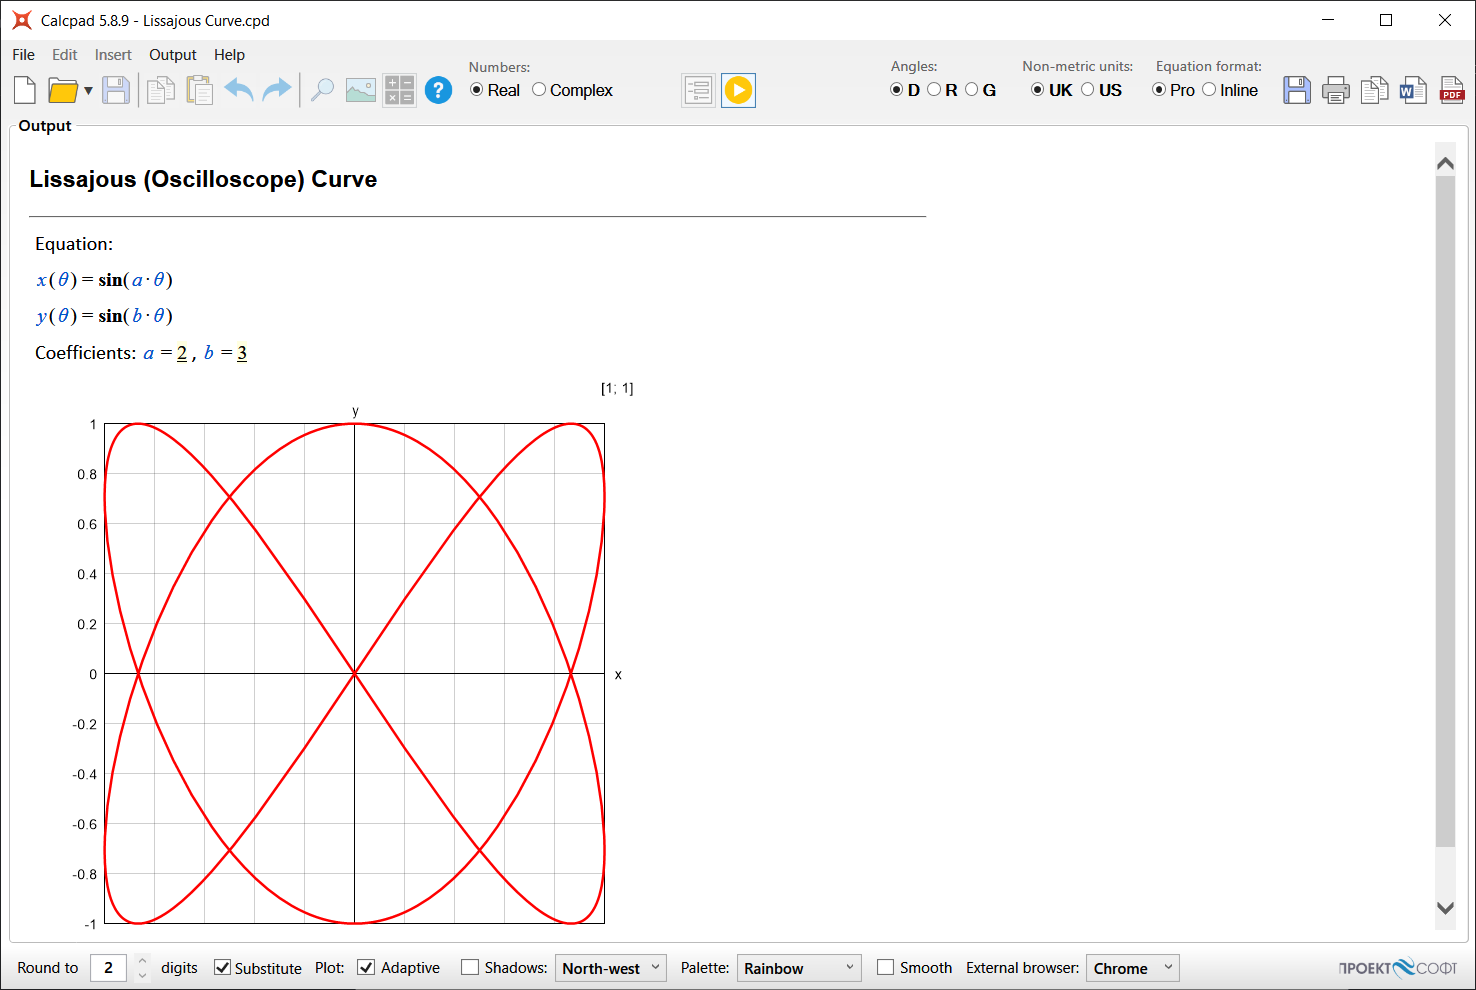Toggle the numeric keypad icon

click(399, 91)
